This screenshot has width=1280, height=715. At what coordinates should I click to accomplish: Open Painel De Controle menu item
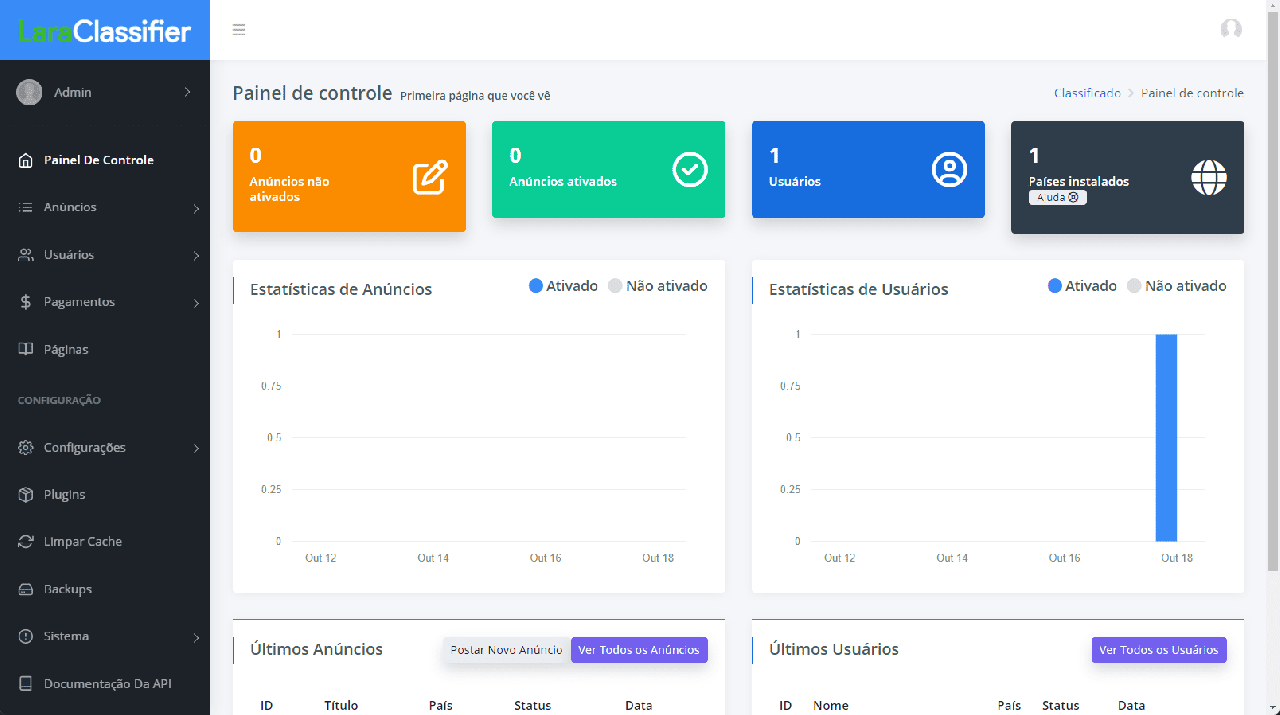(105, 160)
